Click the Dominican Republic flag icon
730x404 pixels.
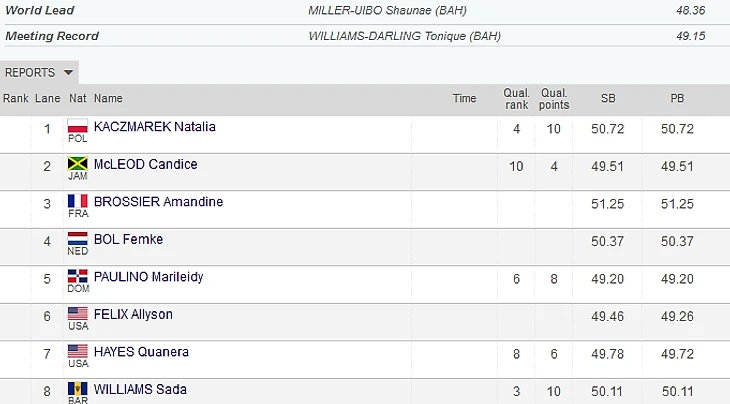click(x=78, y=276)
